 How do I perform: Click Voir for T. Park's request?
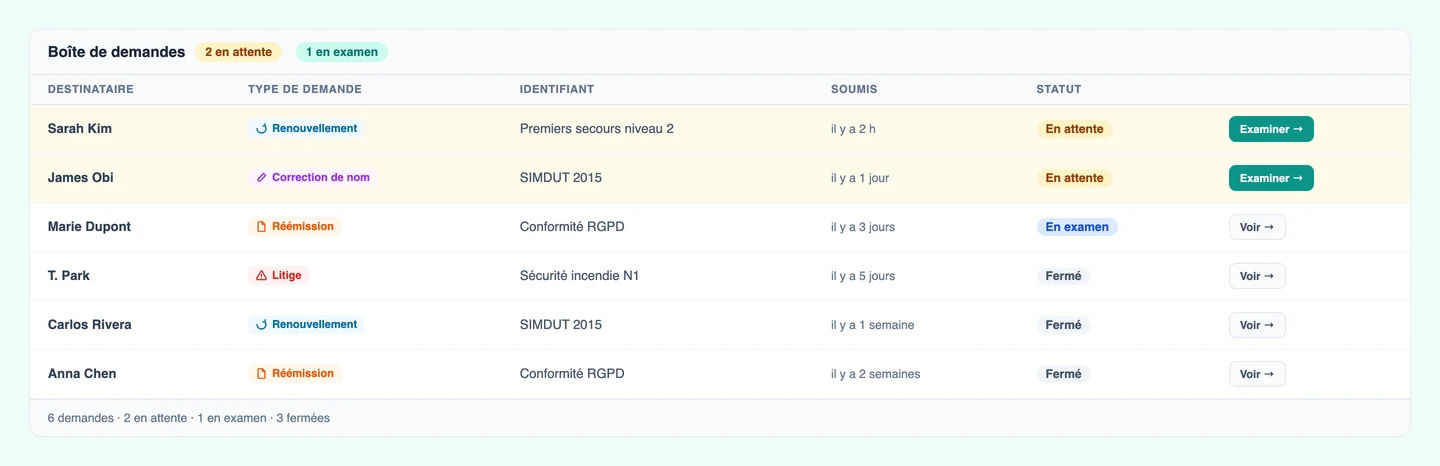pyautogui.click(x=1257, y=276)
